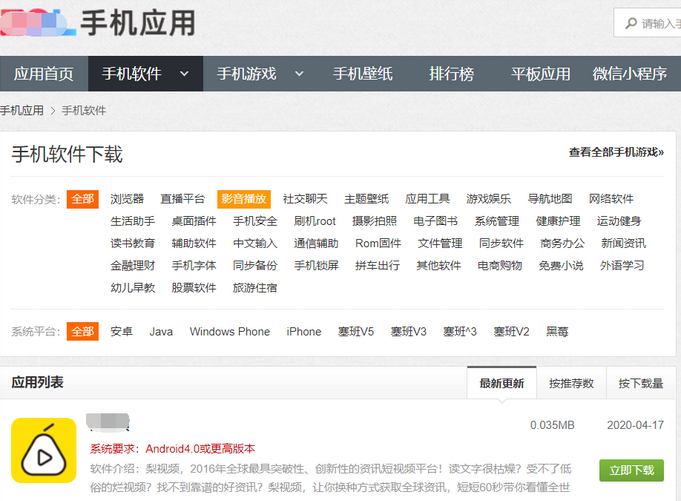Click the 手机应用 breadcrumb link
Image resolution: width=681 pixels, height=501 pixels.
pyautogui.click(x=22, y=110)
